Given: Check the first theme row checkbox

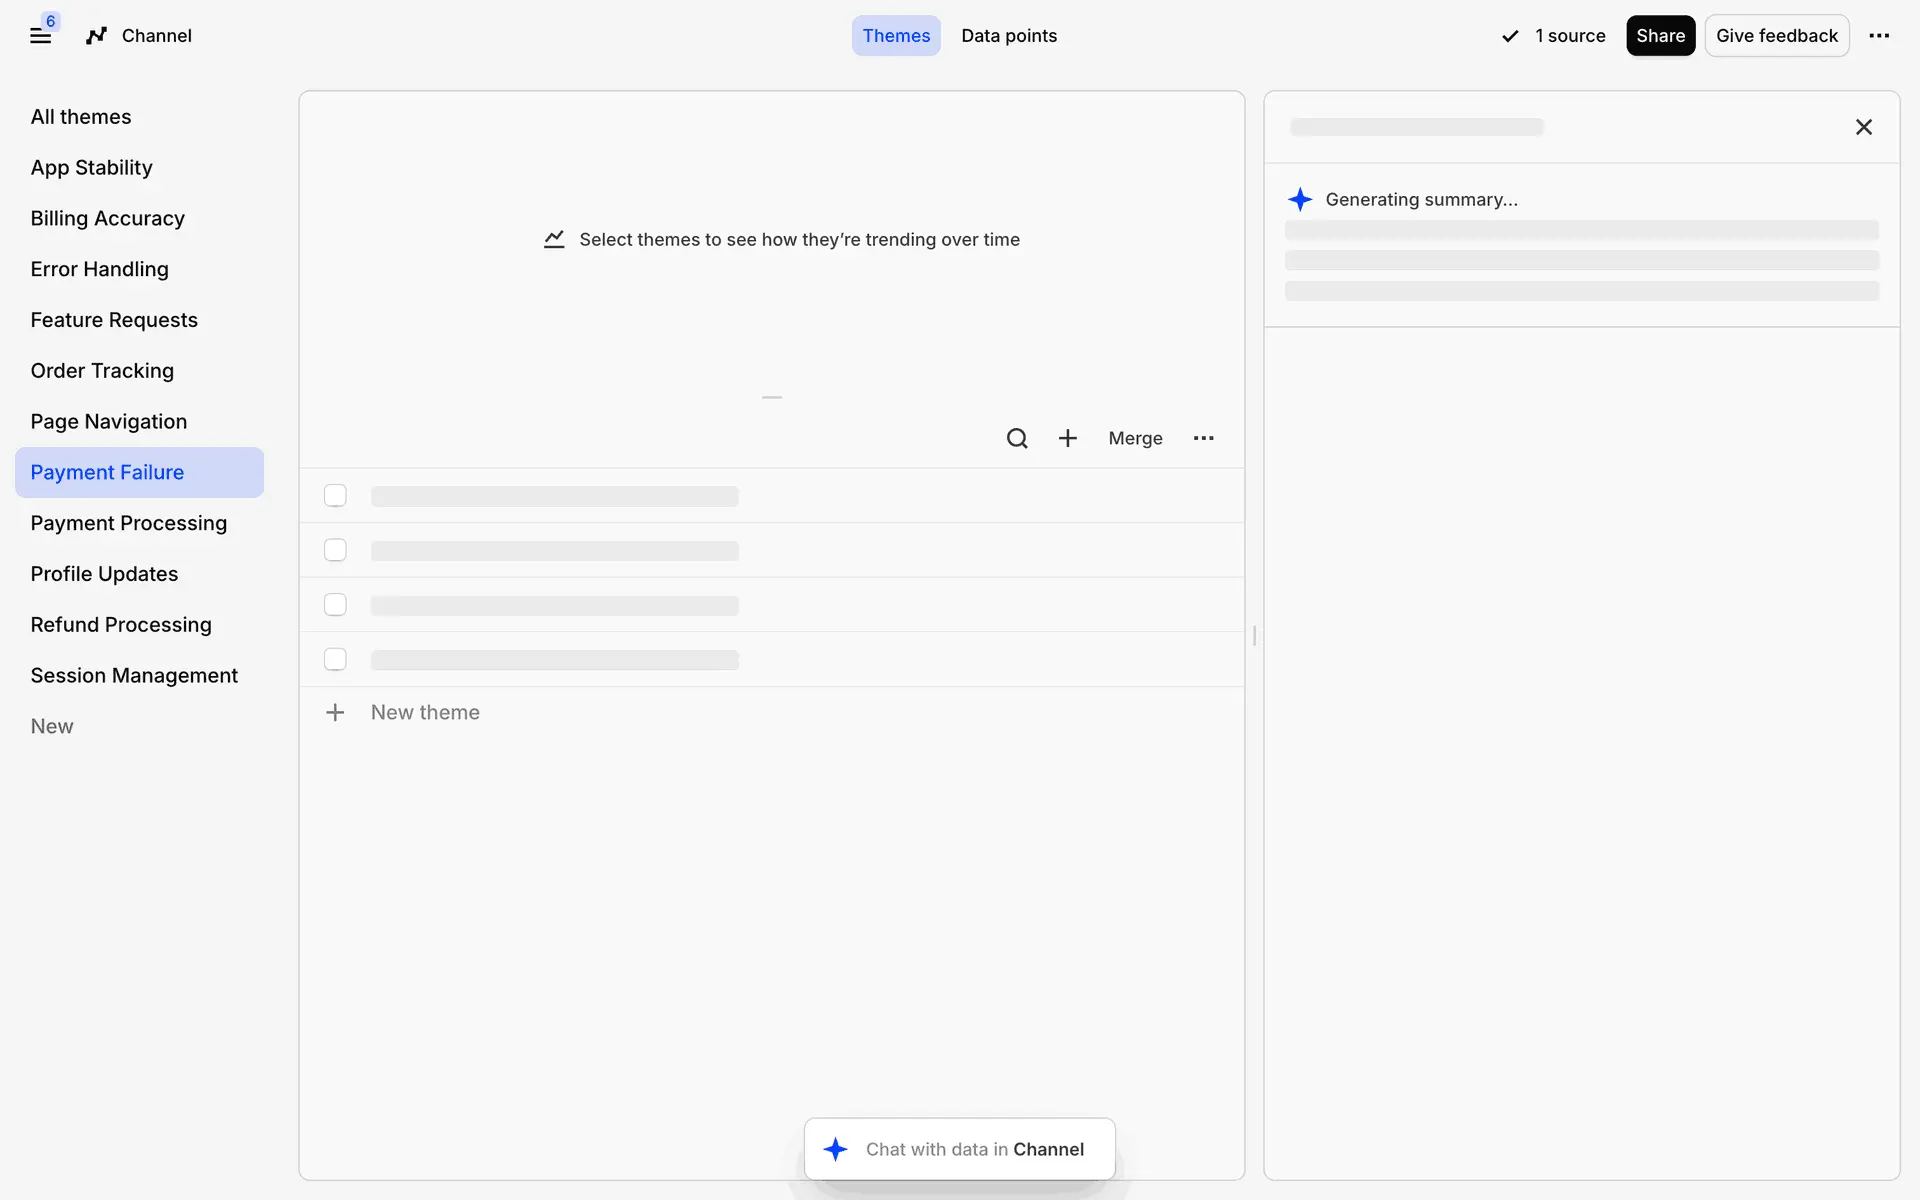Looking at the screenshot, I should coord(335,496).
